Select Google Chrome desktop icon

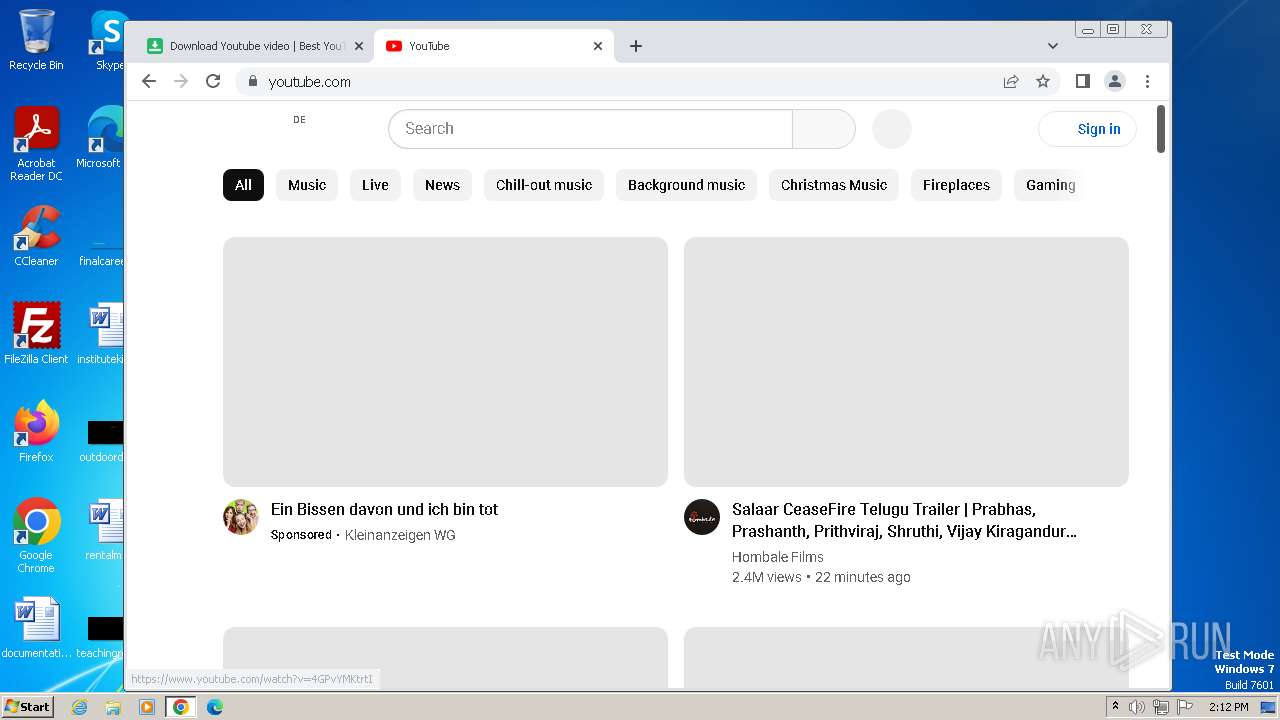36,536
